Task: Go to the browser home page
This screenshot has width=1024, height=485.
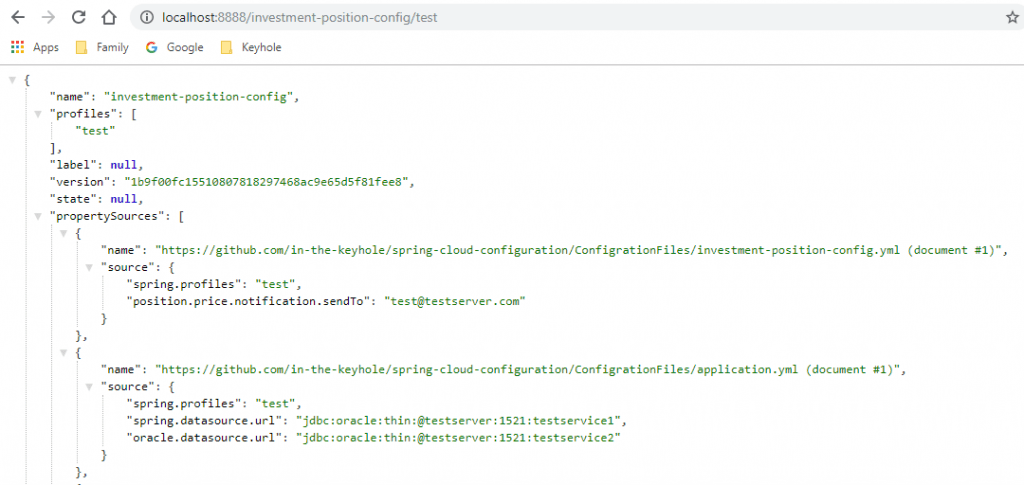Action: click(x=108, y=17)
